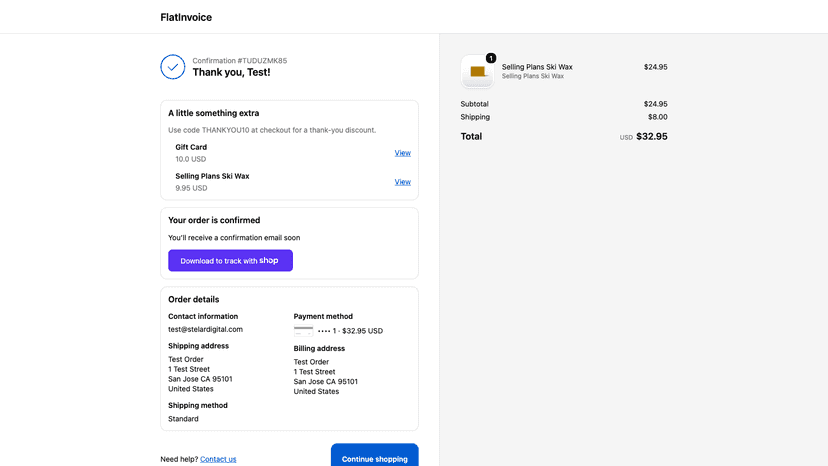Click the Shipping address label

(199, 346)
